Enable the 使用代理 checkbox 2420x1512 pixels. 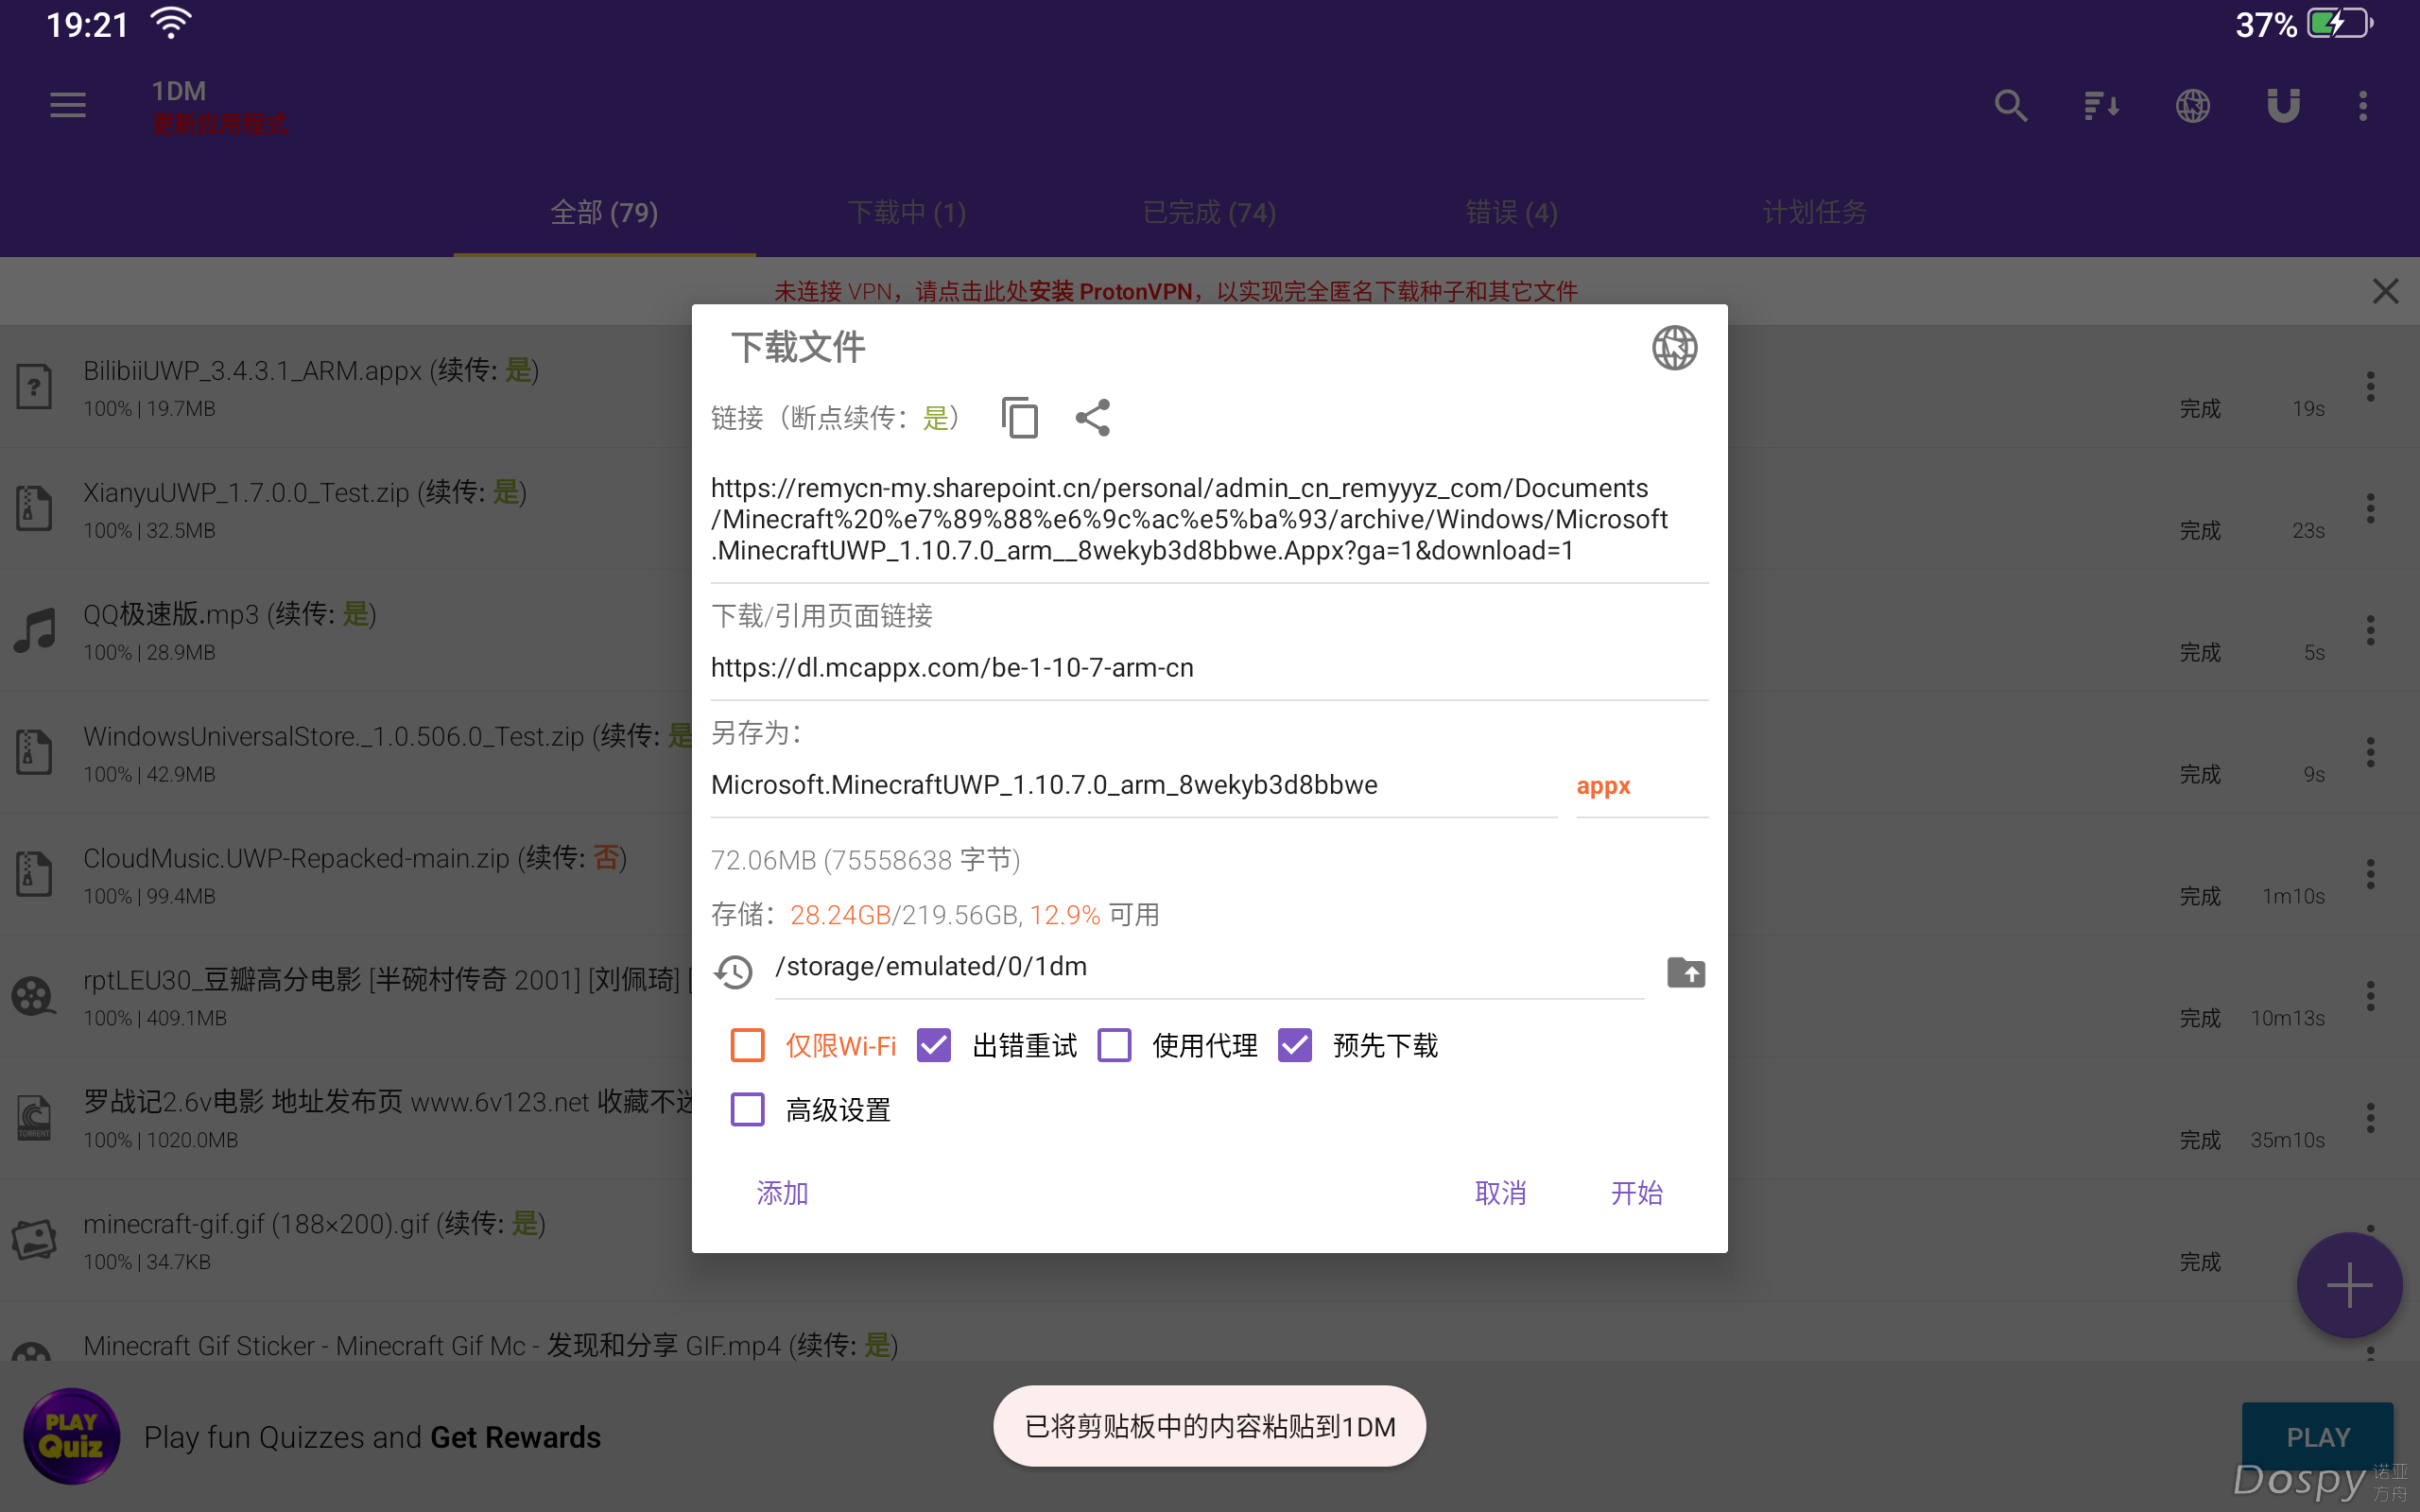click(x=1115, y=1045)
